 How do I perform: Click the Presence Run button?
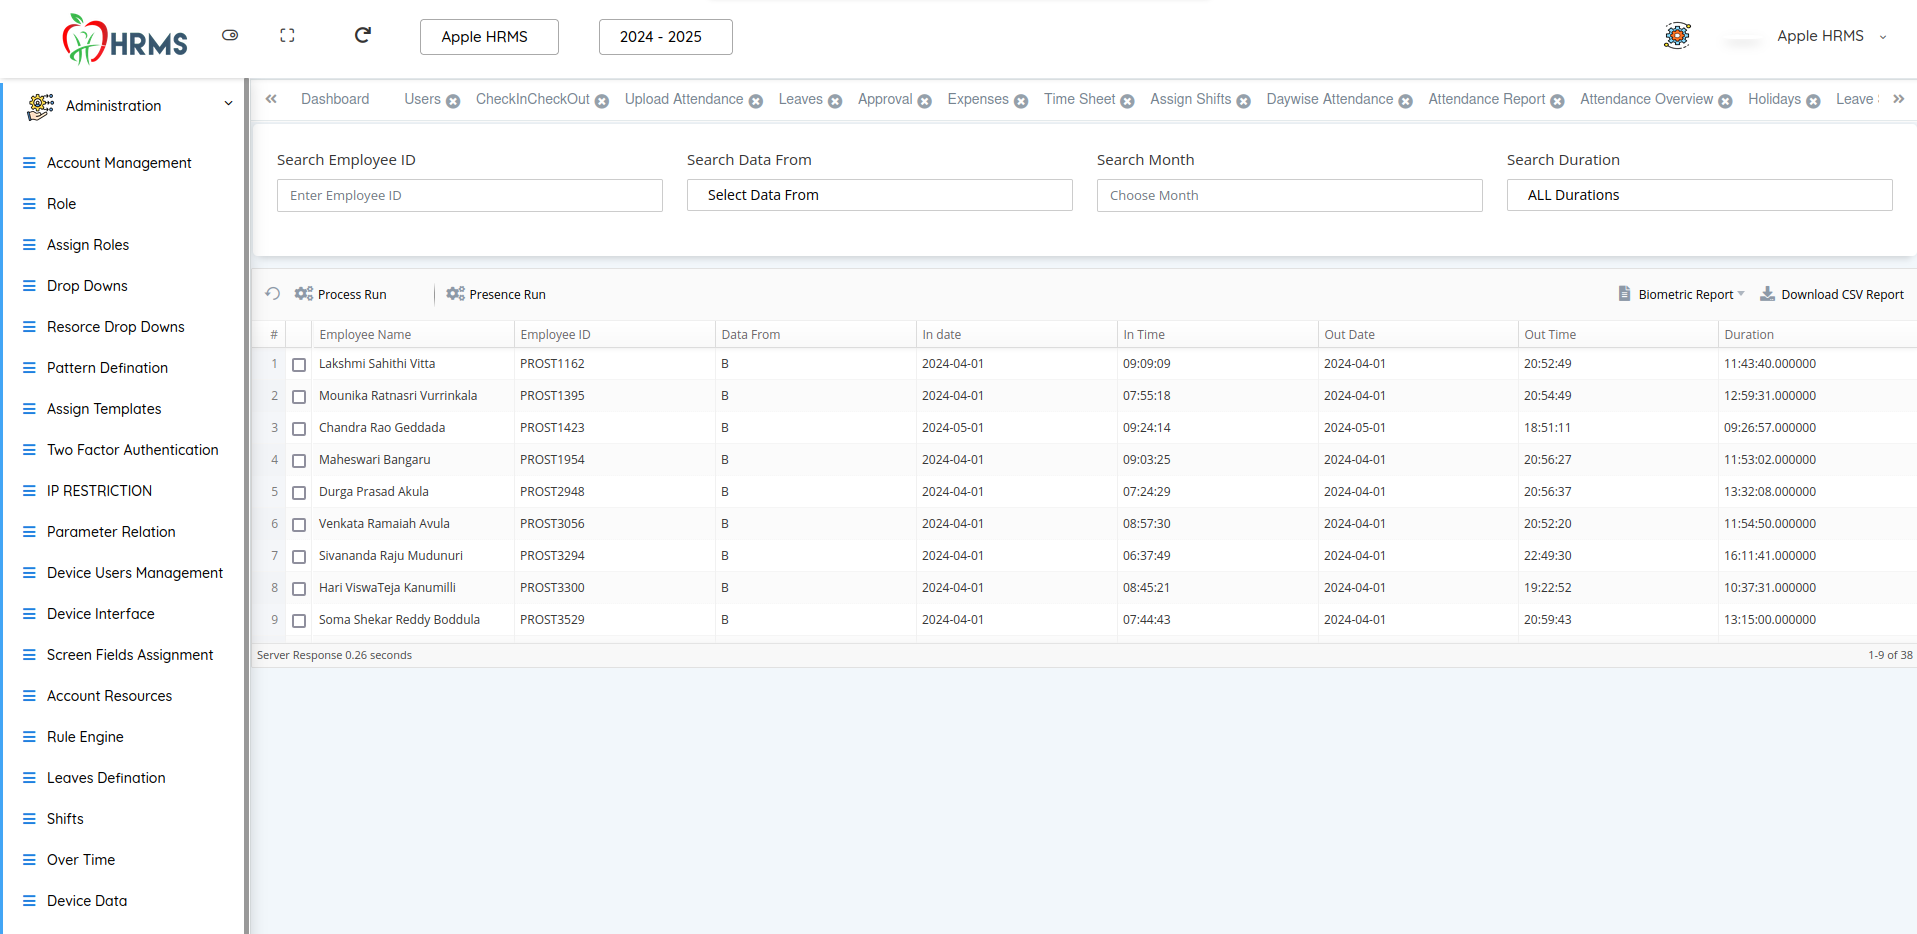pos(496,294)
